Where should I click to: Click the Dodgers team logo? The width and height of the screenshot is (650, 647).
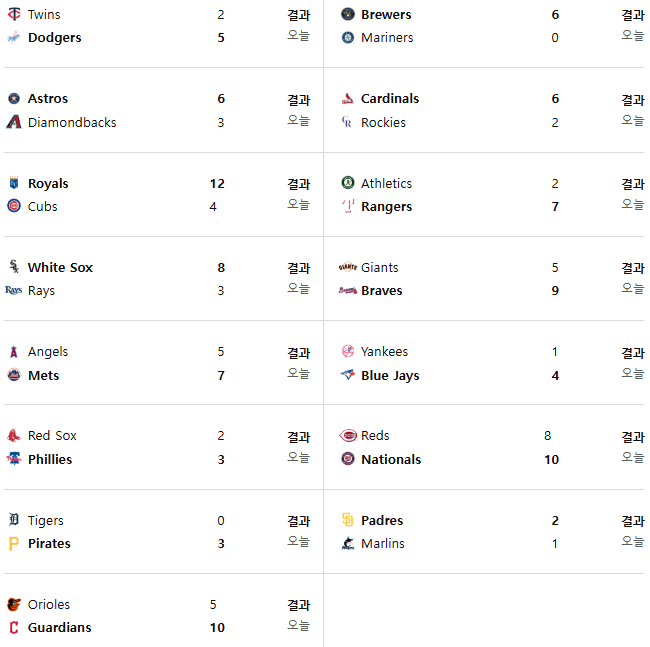(14, 38)
